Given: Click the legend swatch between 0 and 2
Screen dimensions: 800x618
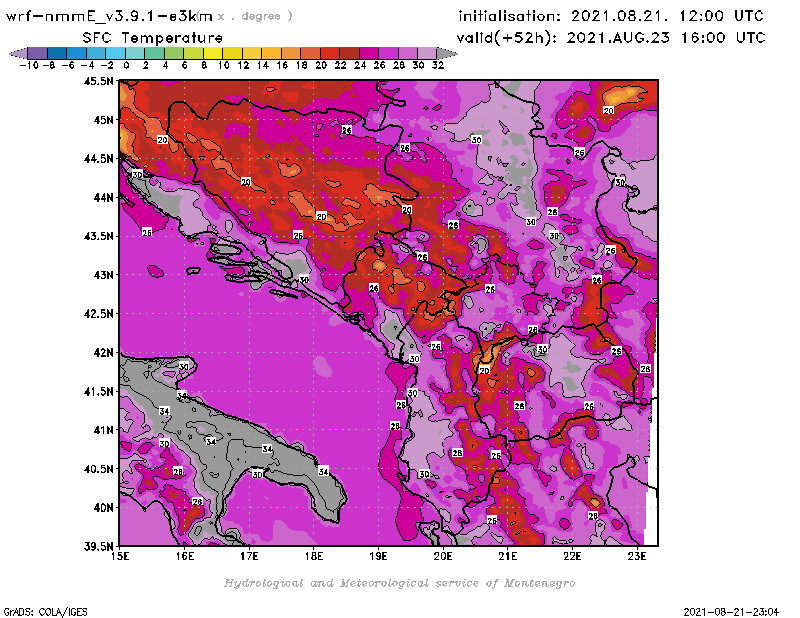Looking at the screenshot, I should click(135, 53).
